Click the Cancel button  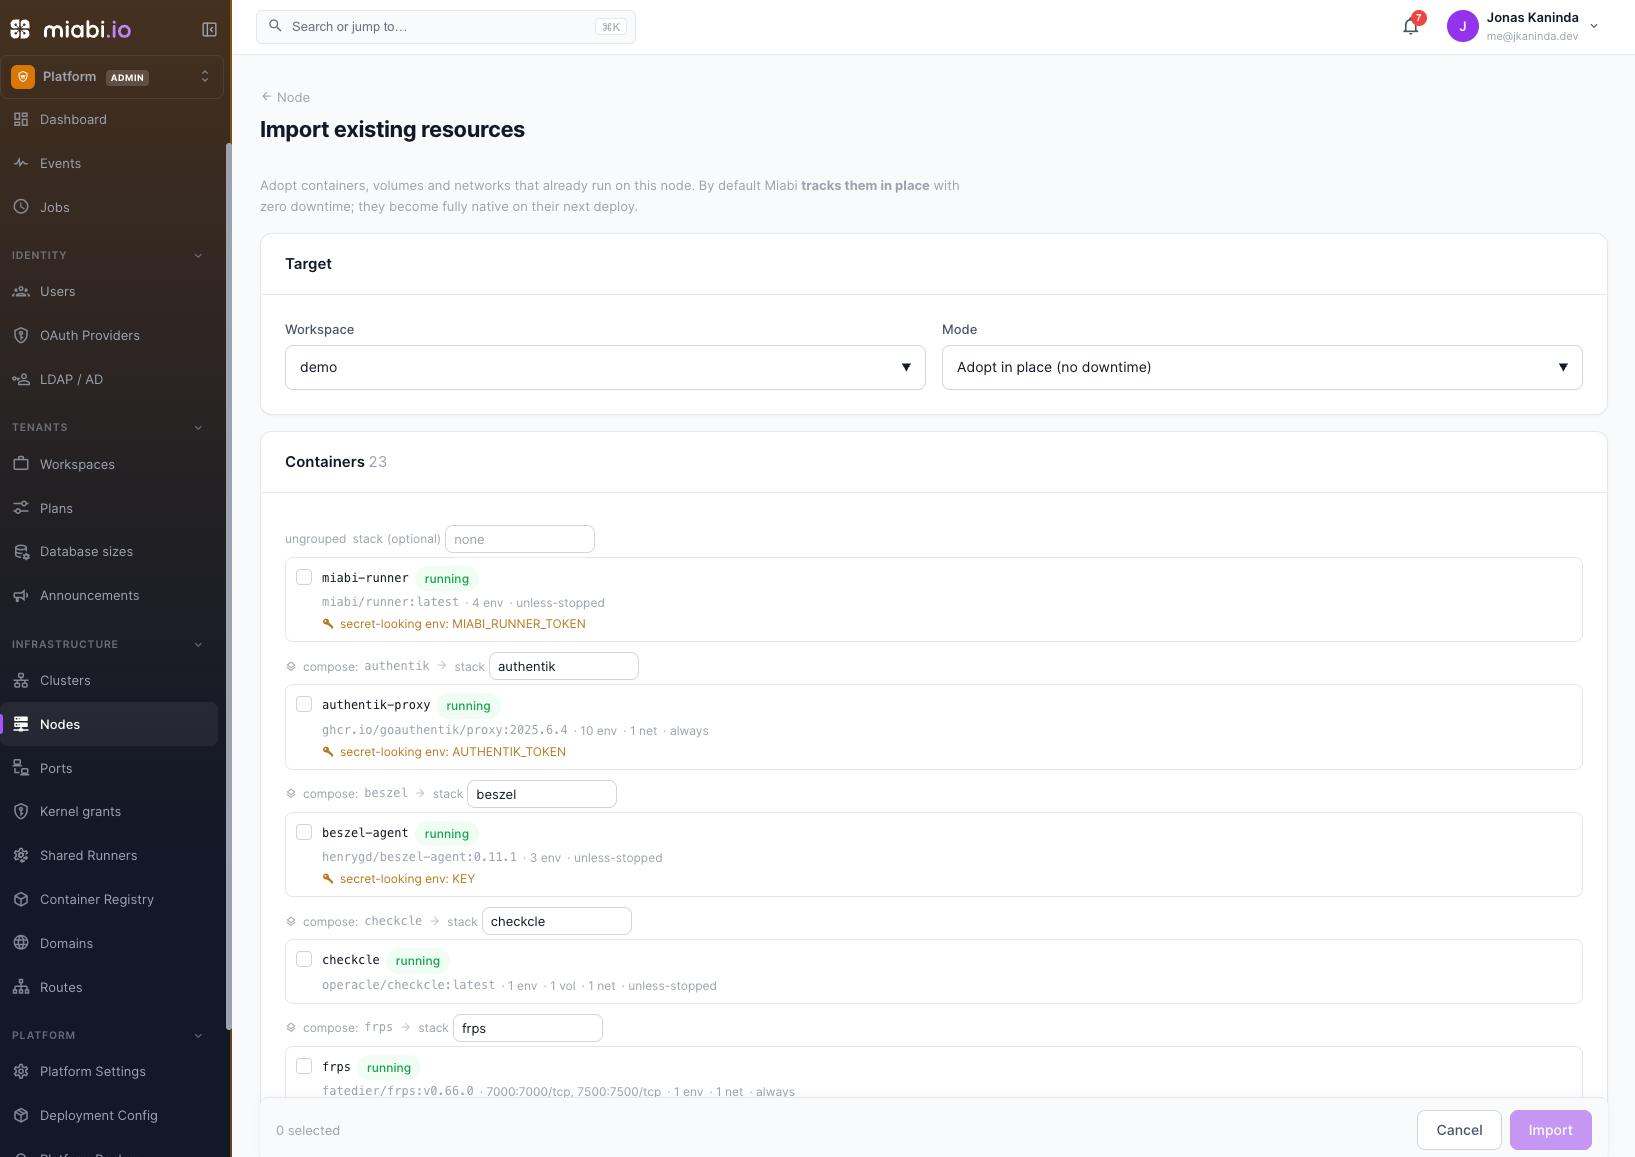click(x=1459, y=1130)
